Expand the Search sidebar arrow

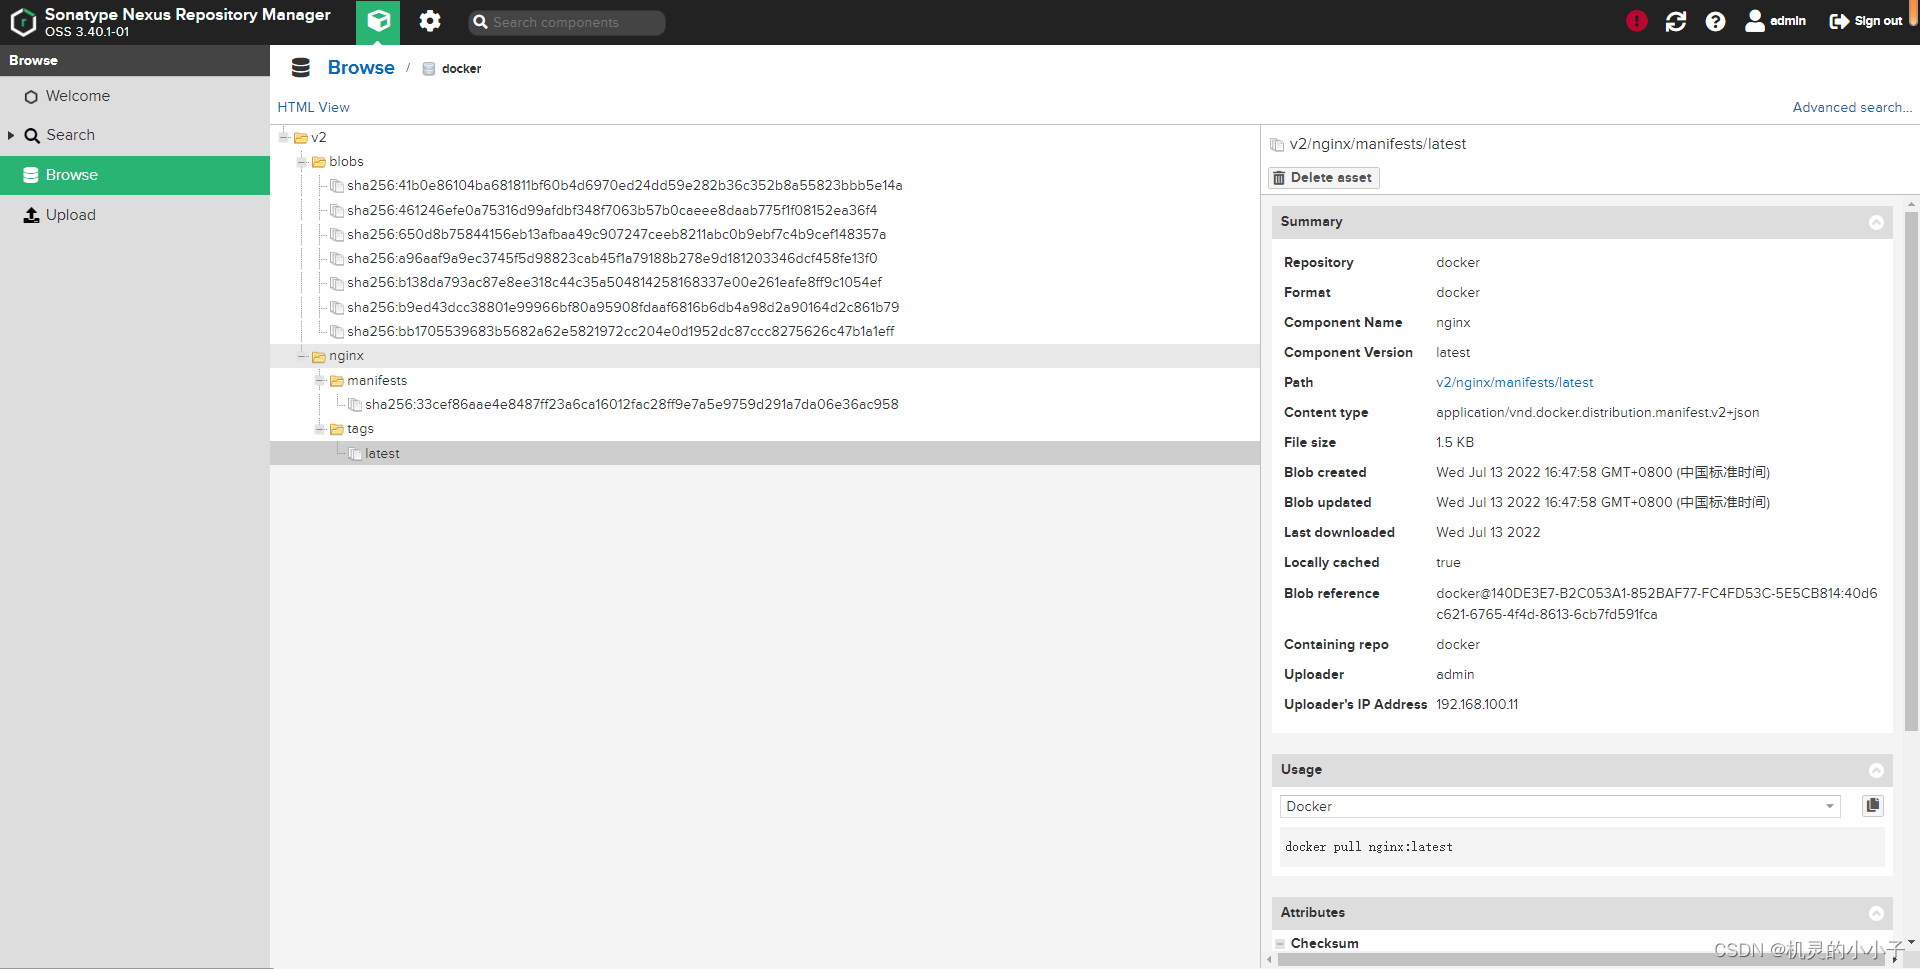(11, 135)
